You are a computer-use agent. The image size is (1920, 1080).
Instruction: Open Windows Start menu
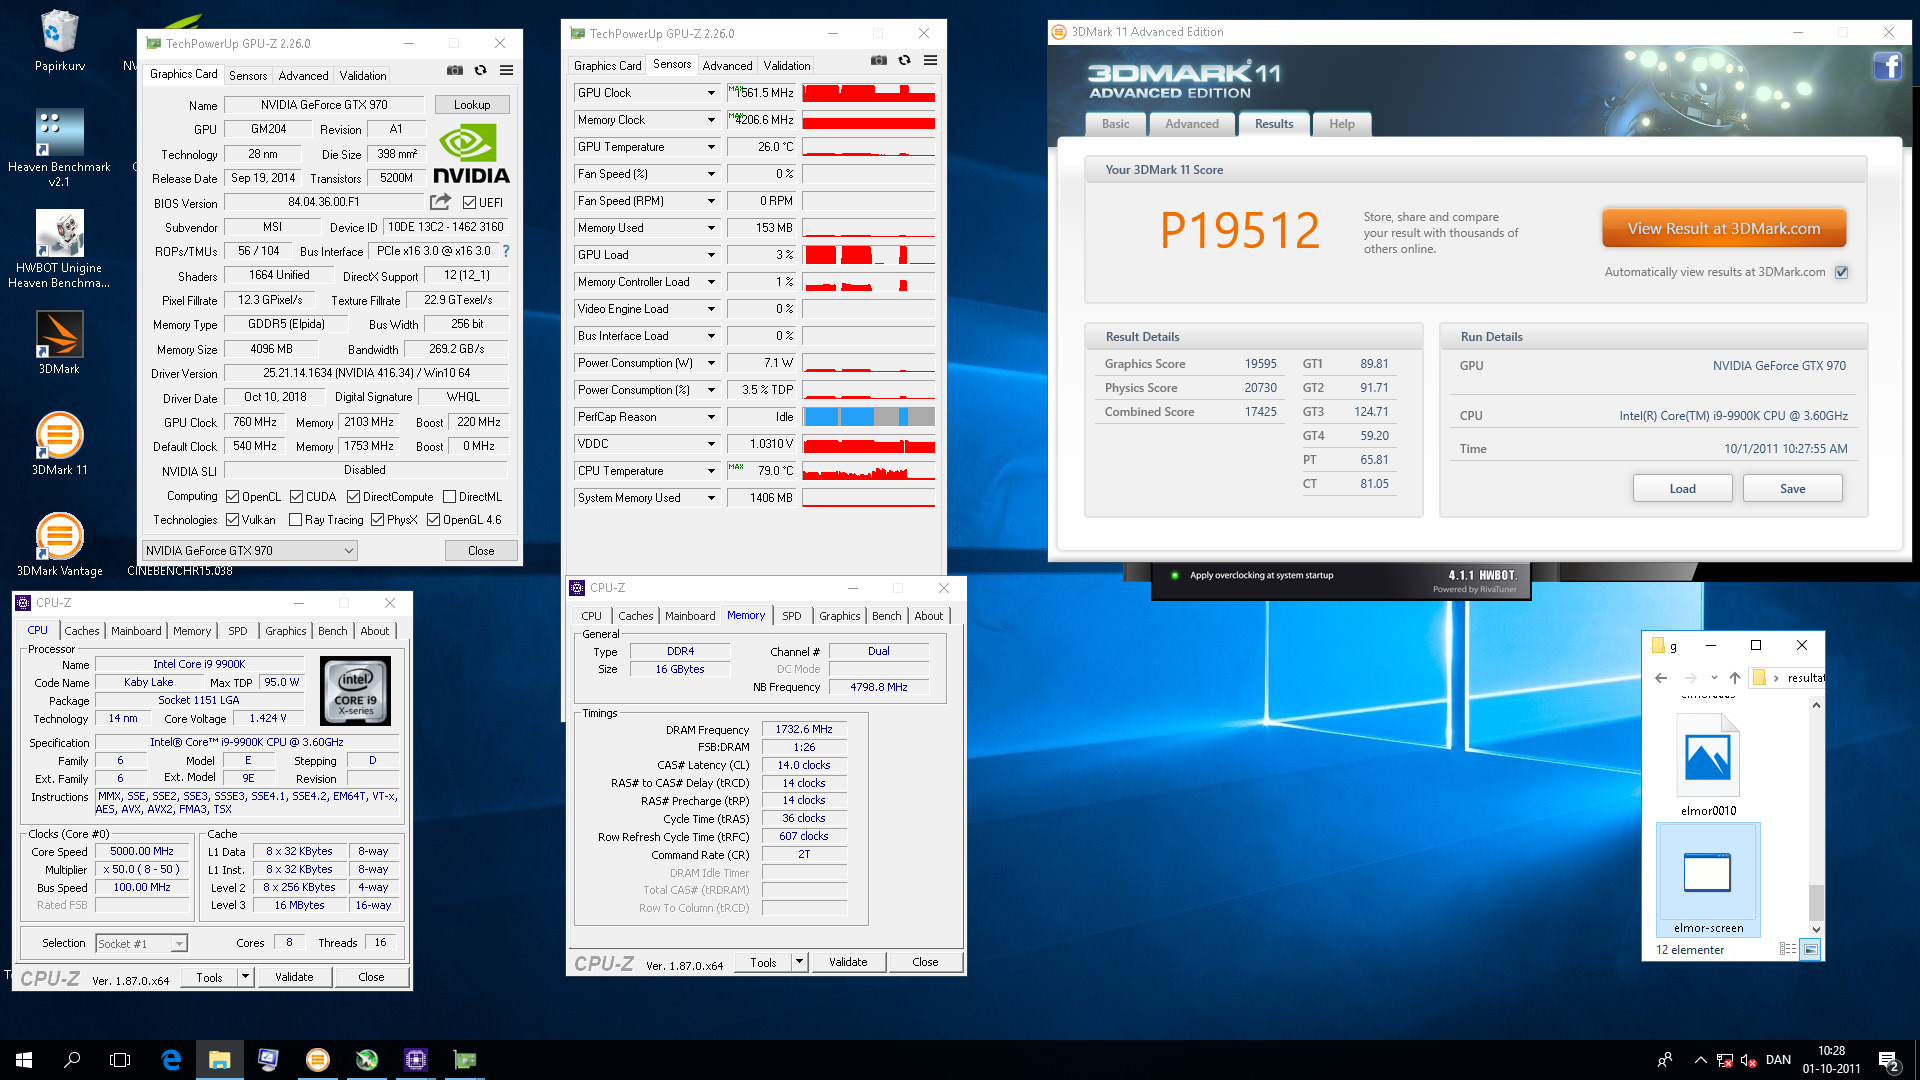tap(24, 1060)
